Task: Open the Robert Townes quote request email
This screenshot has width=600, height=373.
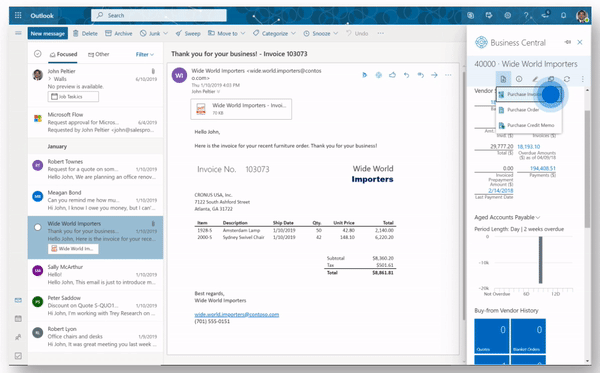Action: pyautogui.click(x=95, y=169)
